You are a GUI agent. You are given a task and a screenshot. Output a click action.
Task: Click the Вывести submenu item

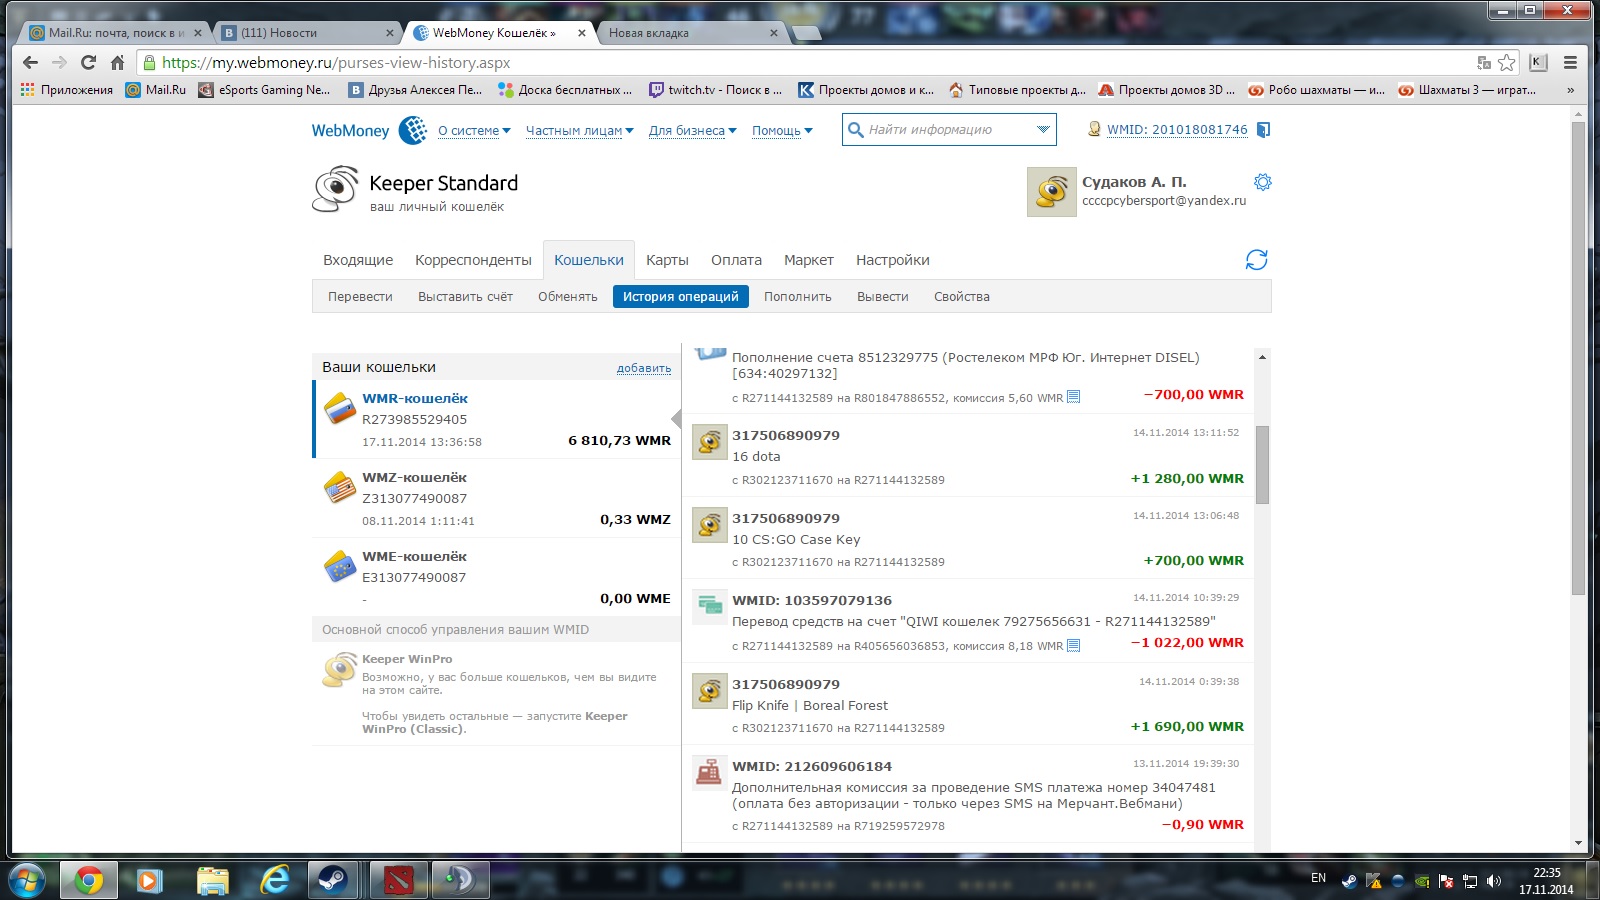pos(883,297)
